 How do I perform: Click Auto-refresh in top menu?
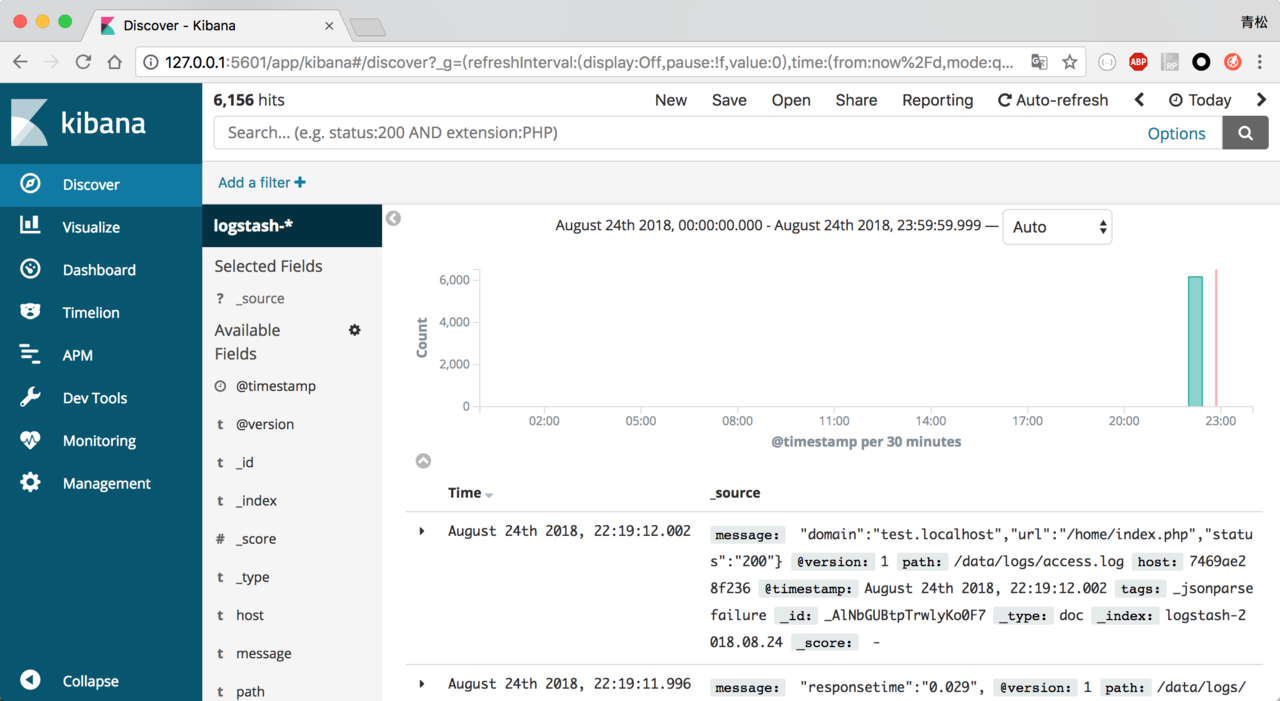(1053, 100)
